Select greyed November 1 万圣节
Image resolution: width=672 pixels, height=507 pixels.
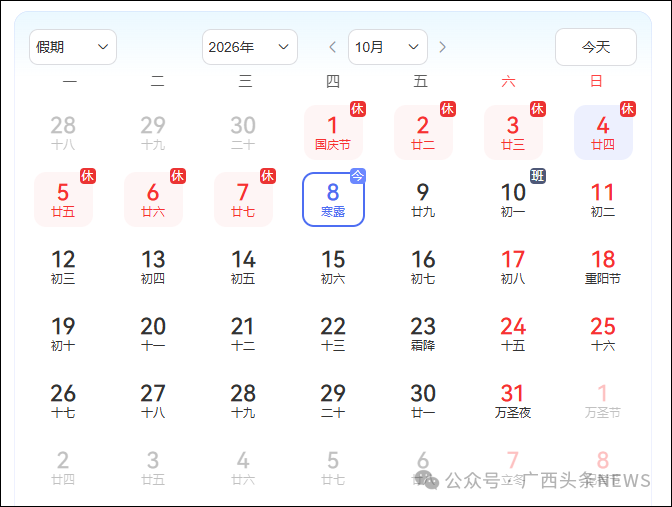603,400
